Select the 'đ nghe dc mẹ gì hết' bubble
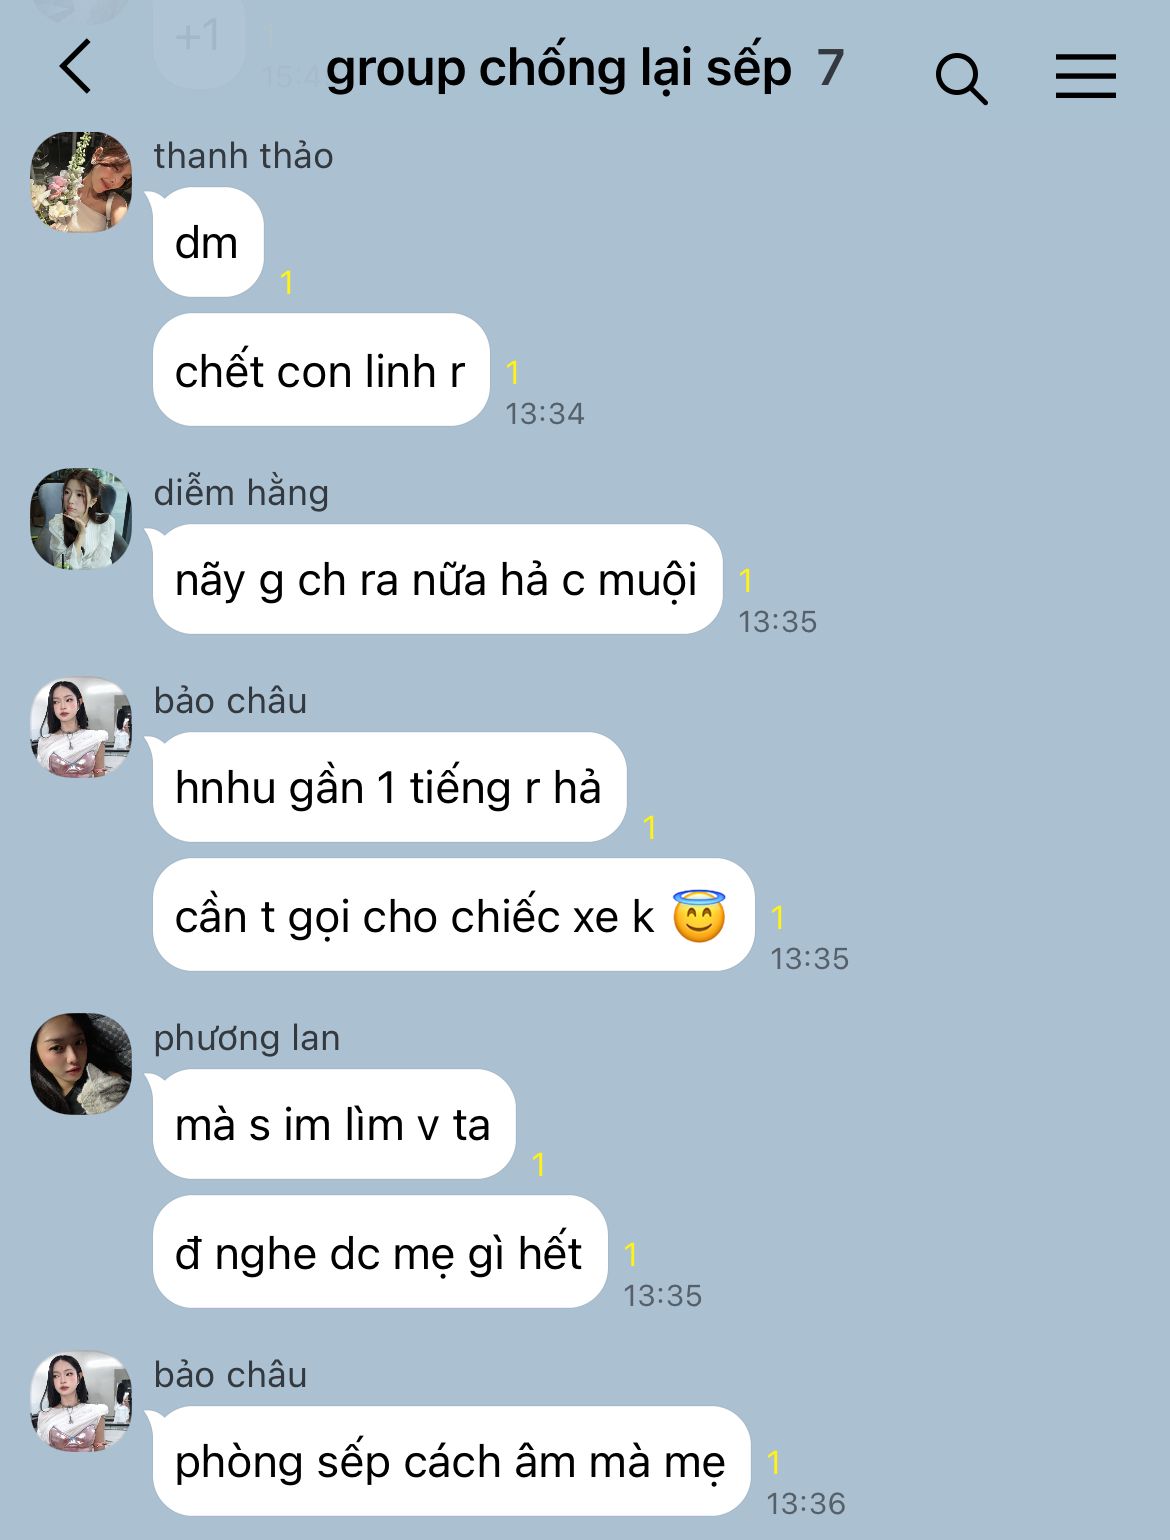 pos(380,1252)
